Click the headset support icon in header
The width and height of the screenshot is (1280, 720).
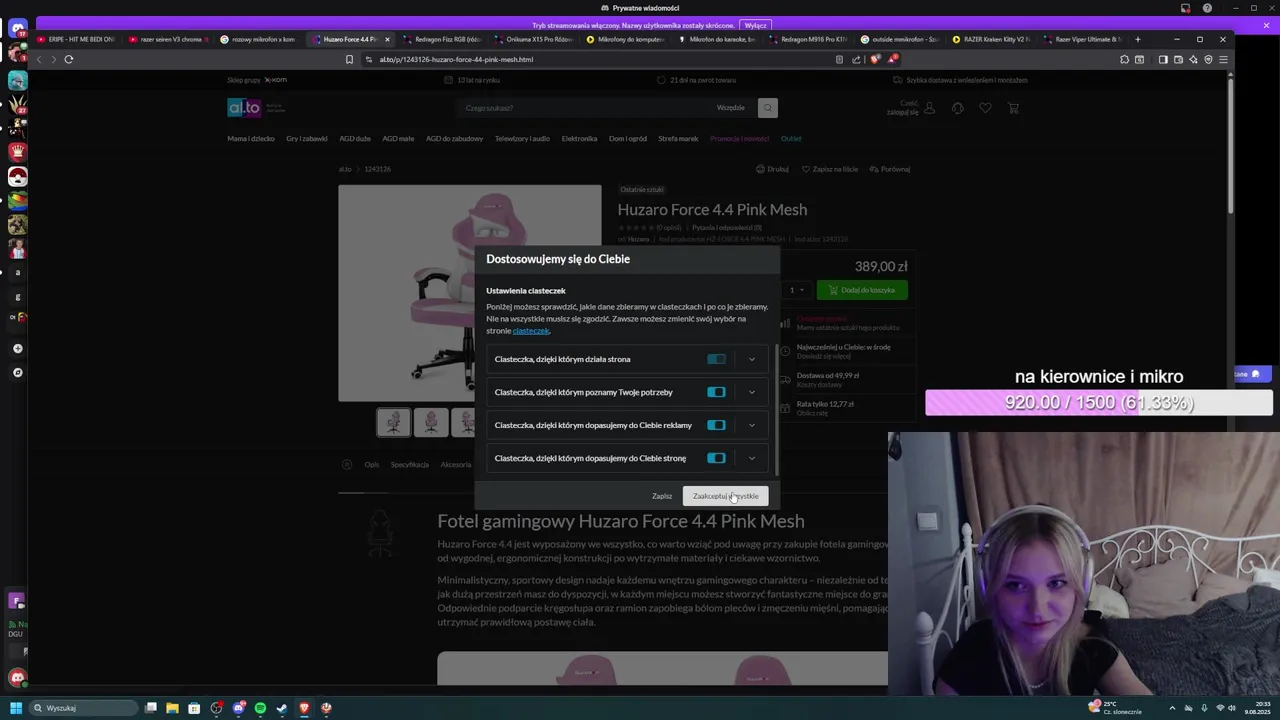coord(957,108)
